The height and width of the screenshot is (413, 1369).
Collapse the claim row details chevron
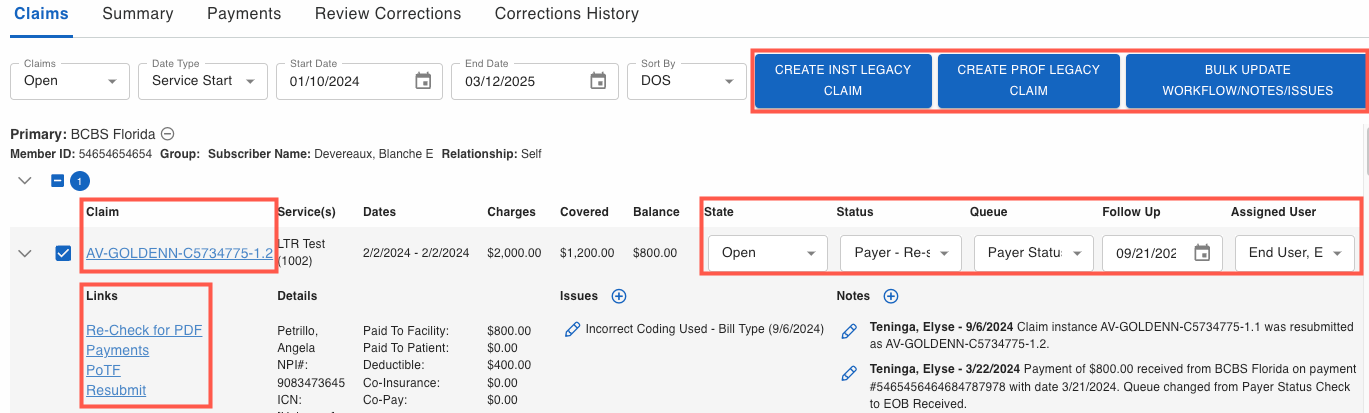[x=26, y=253]
